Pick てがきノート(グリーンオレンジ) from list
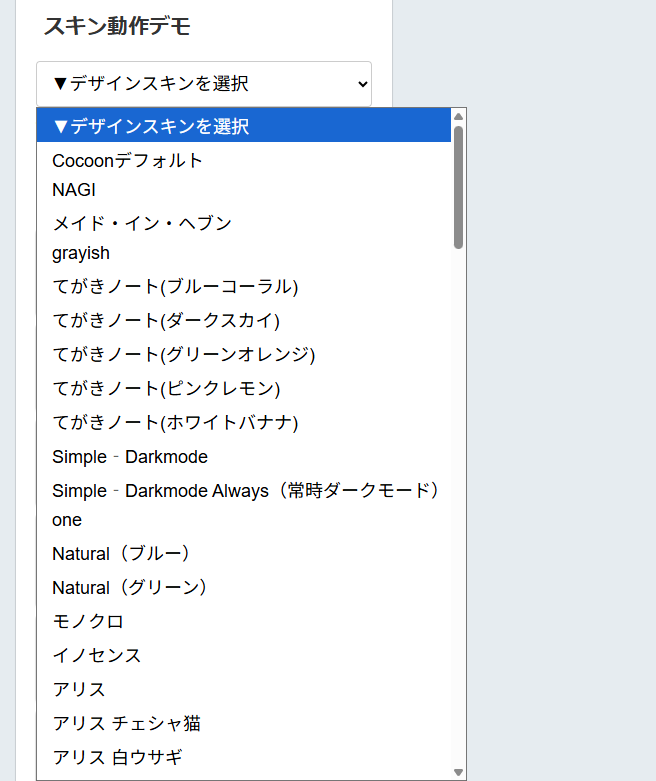 pos(184,355)
